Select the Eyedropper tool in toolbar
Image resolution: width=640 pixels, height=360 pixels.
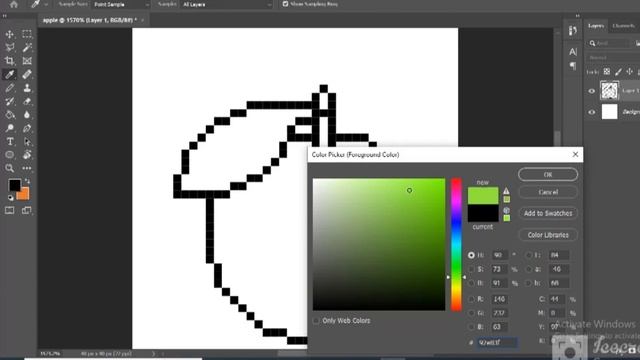[x=9, y=74]
